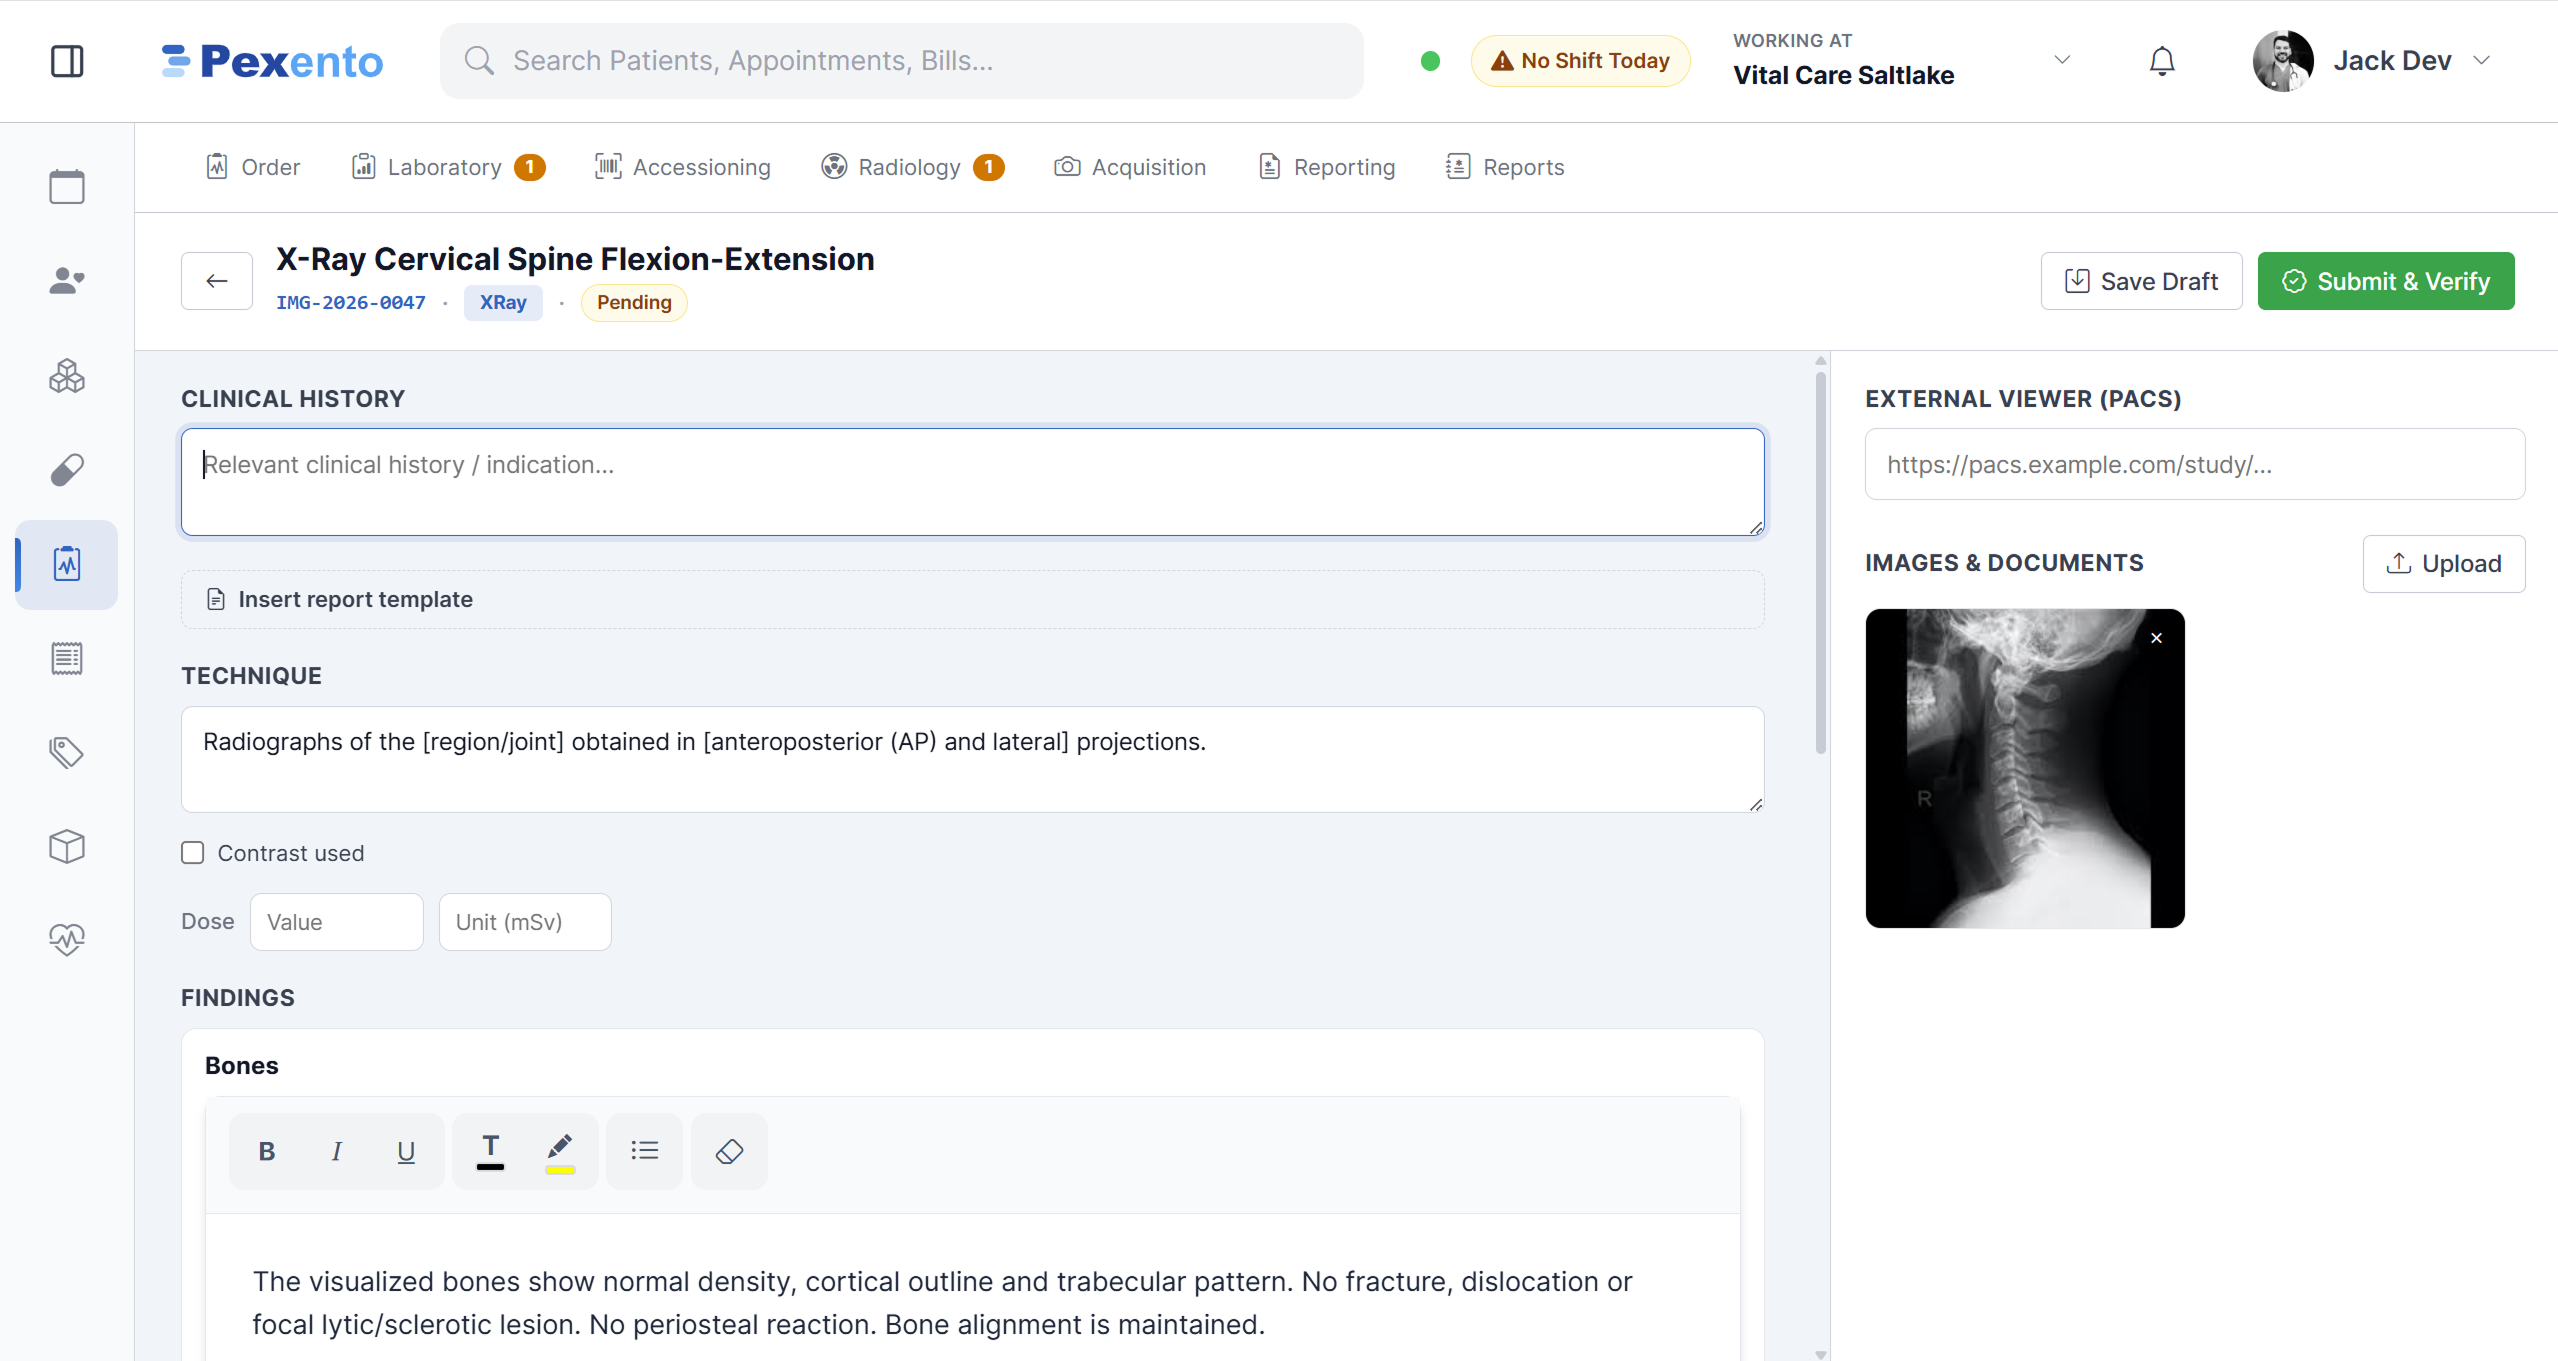This screenshot has height=1361, width=2558.
Task: Open the receipt billing sidebar icon
Action: pos(67,659)
